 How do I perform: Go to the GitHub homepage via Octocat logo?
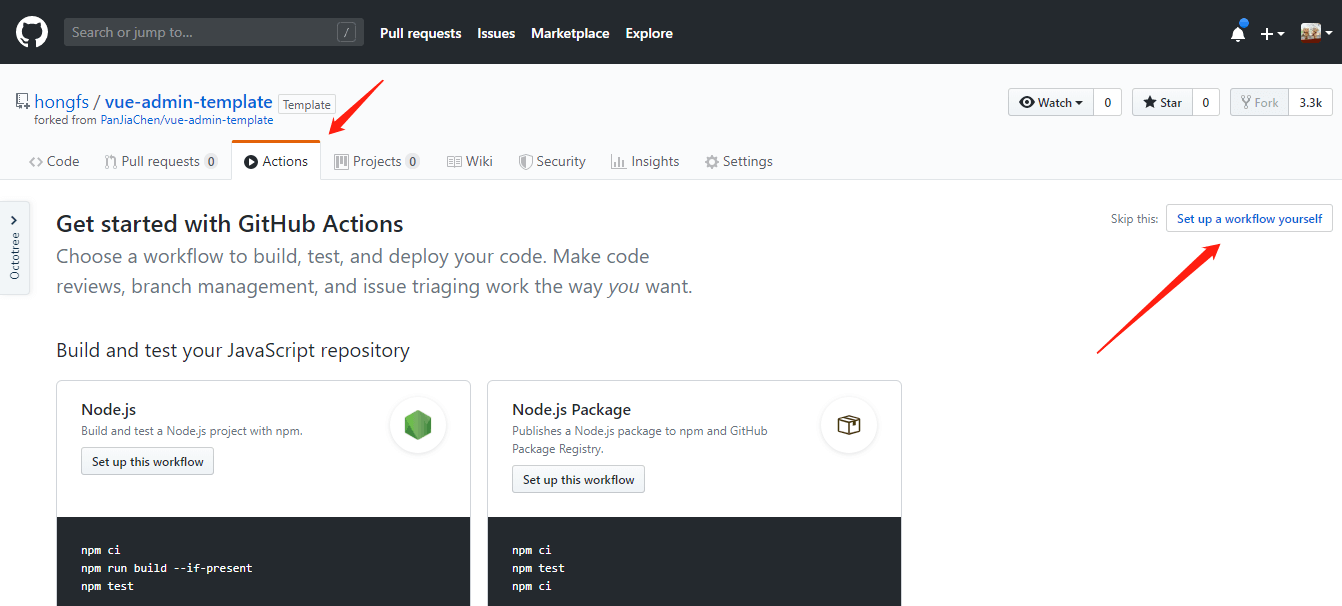pos(32,32)
